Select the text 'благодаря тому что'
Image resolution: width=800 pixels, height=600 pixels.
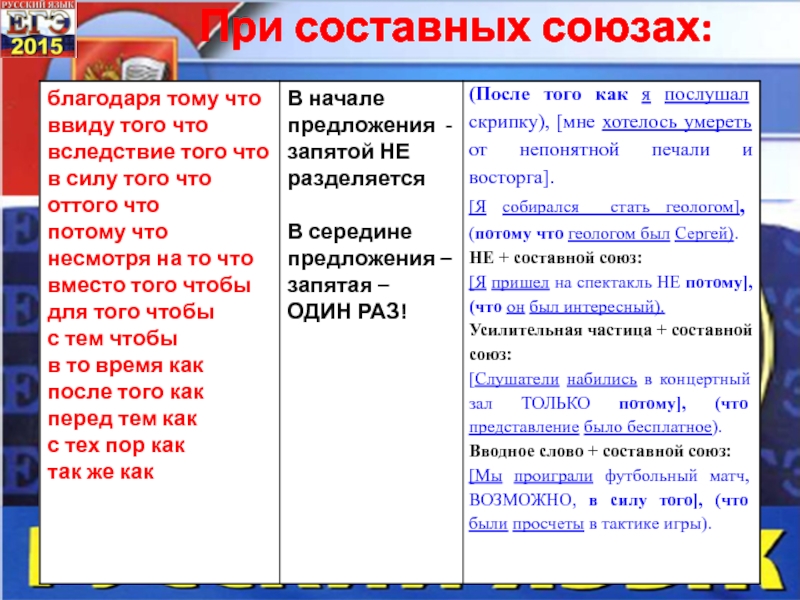click(x=154, y=98)
